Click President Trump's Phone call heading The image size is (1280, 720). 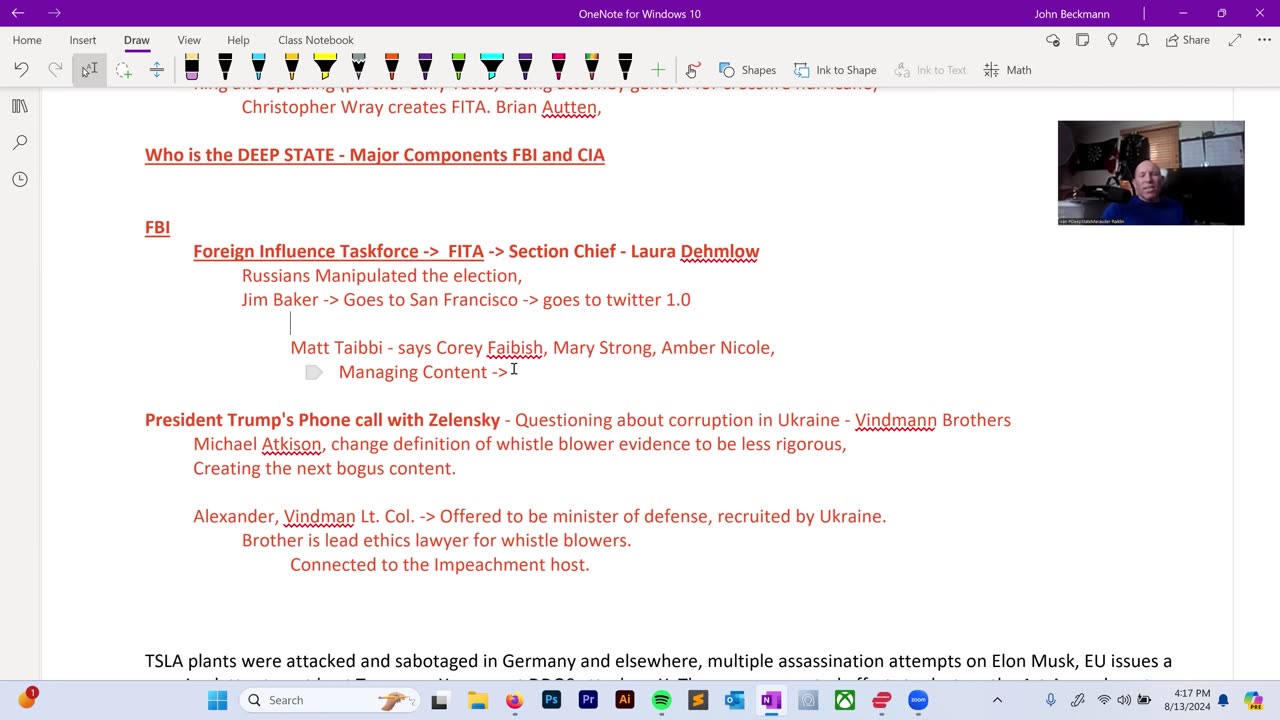point(322,420)
